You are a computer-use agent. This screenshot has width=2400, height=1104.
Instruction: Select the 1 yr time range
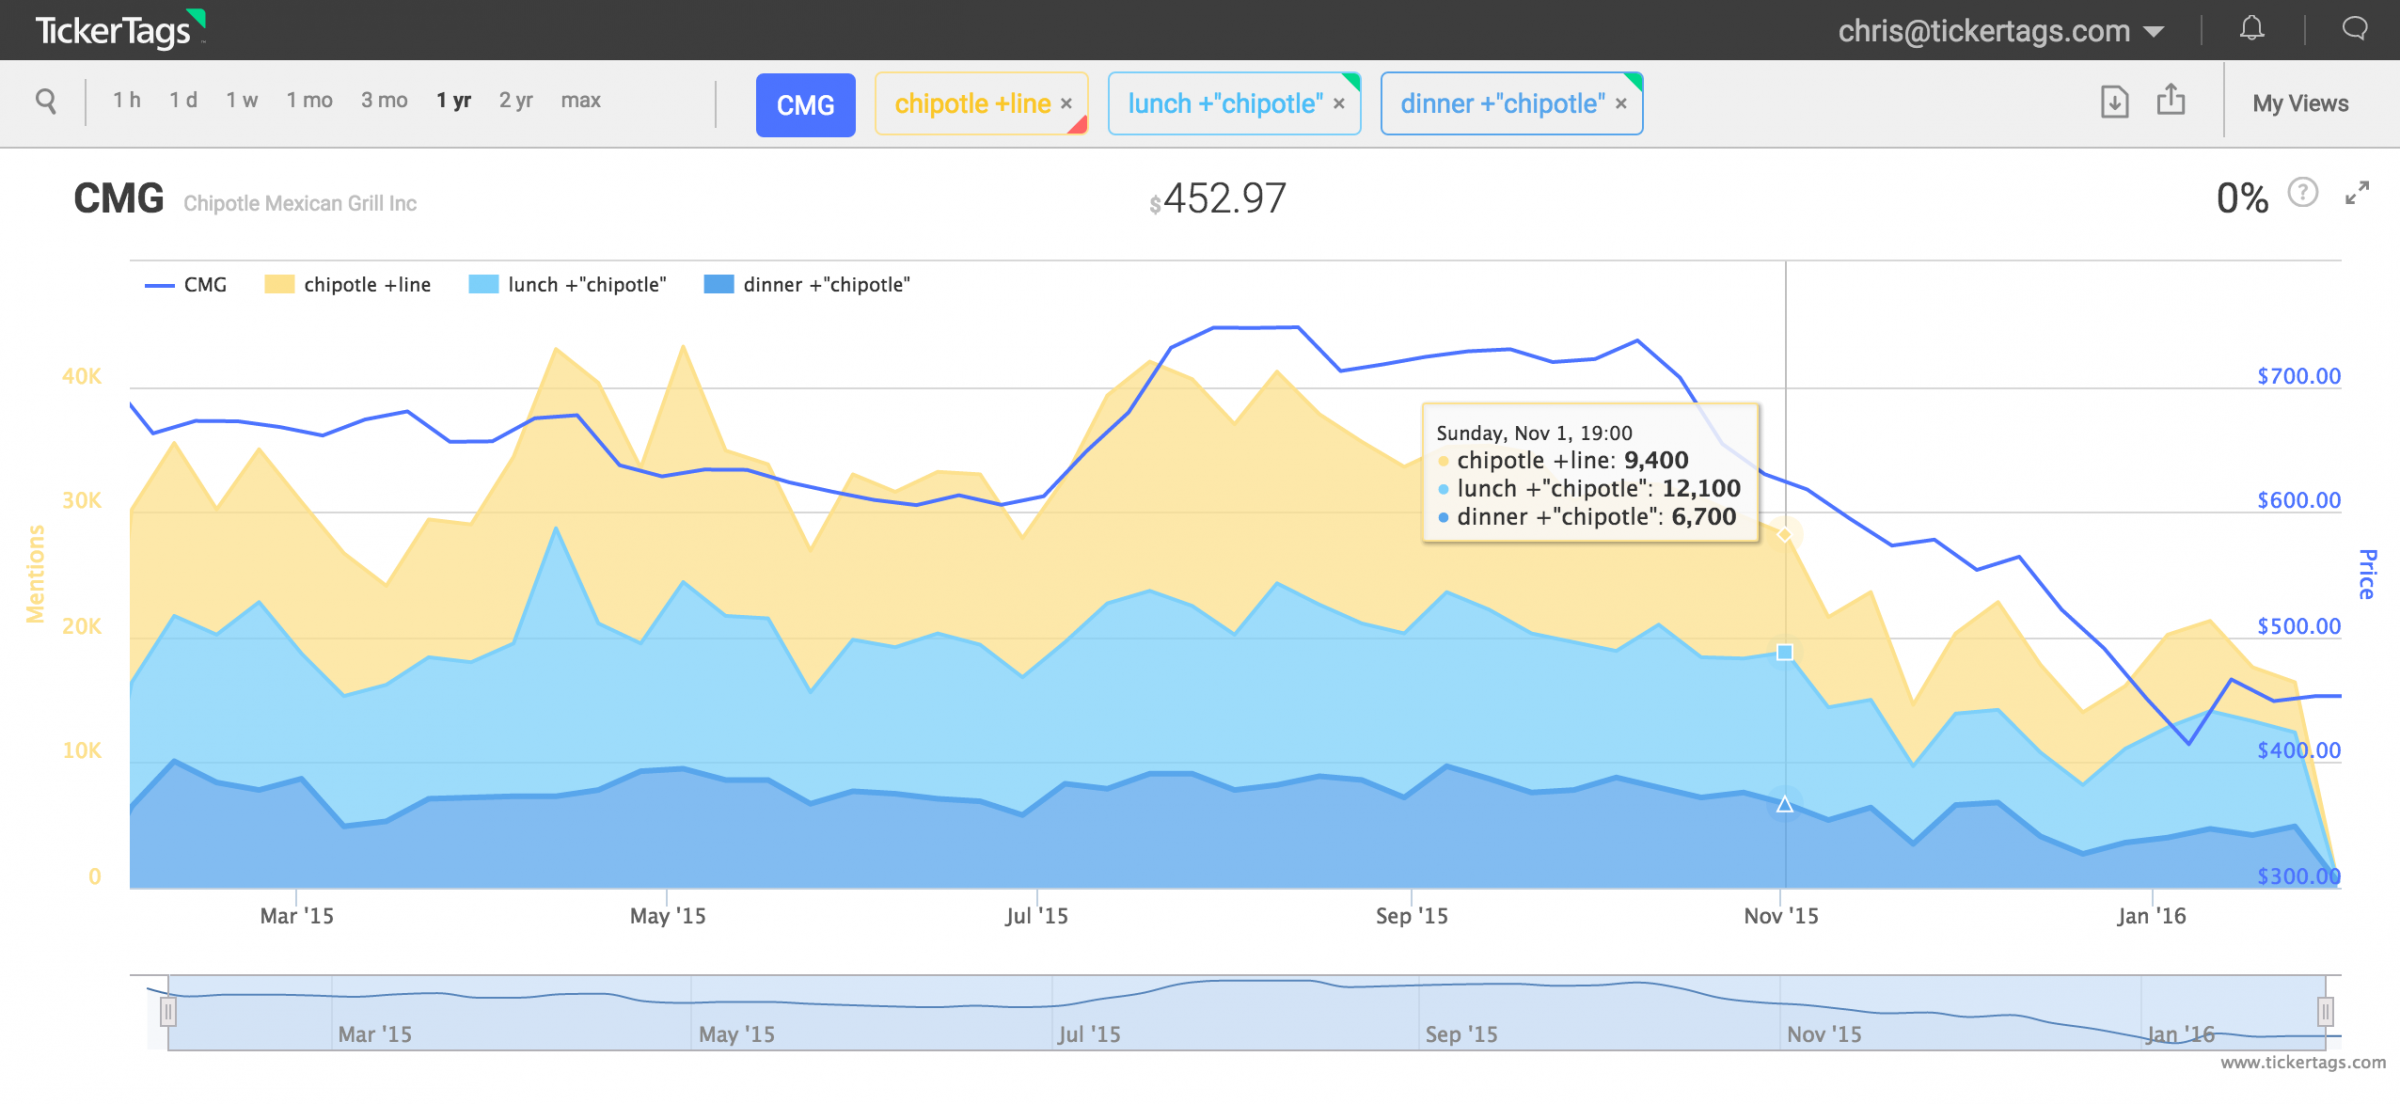click(453, 100)
